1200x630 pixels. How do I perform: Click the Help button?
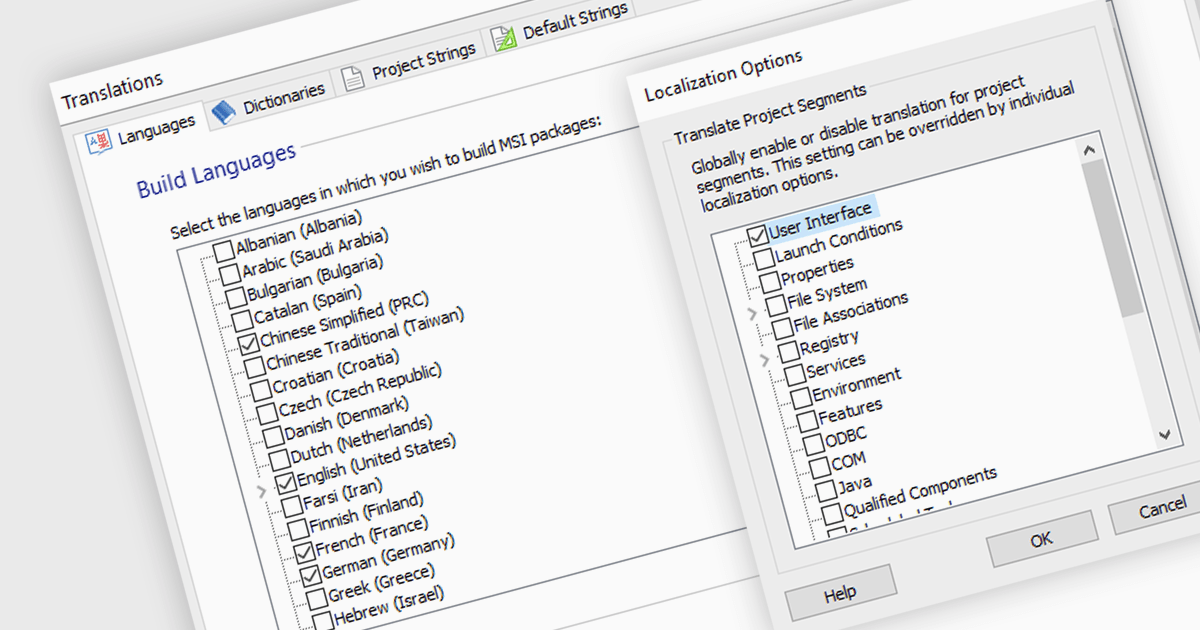click(840, 594)
